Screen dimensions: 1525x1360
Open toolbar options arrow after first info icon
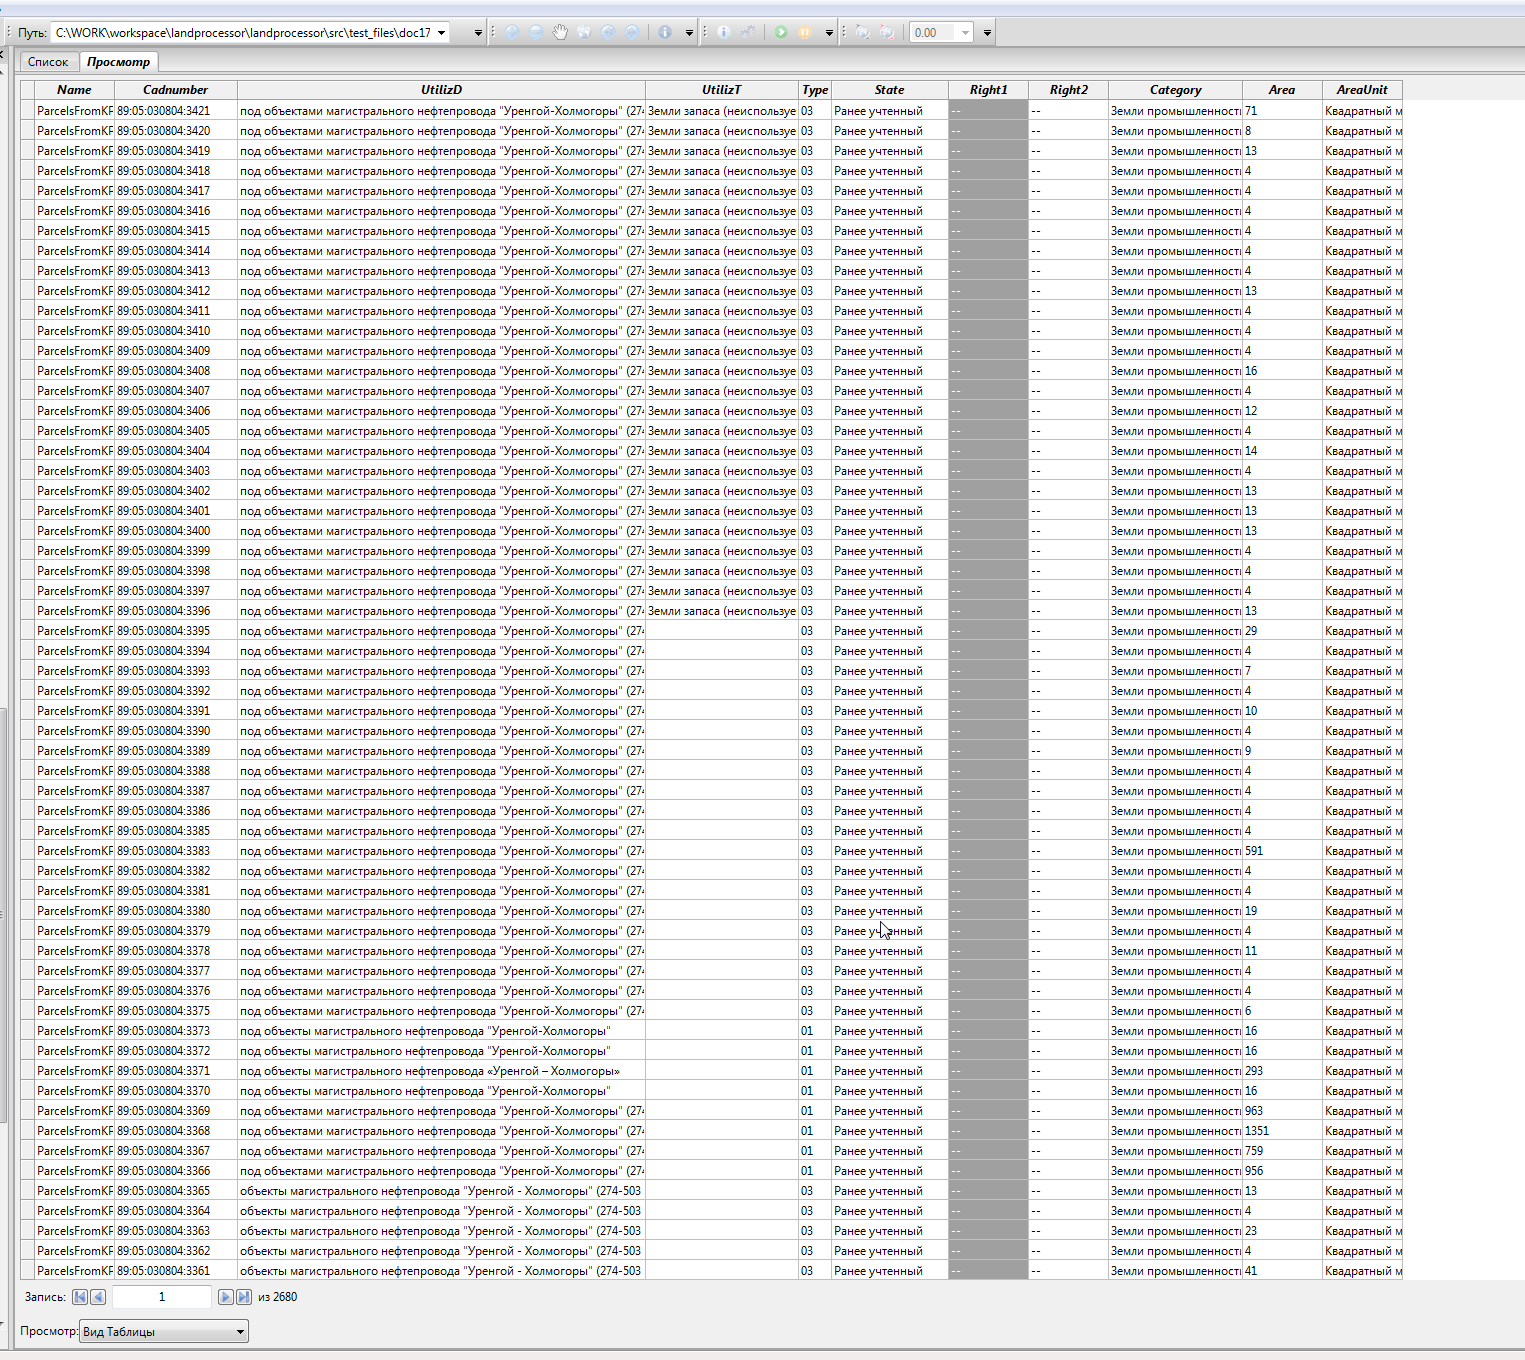tap(689, 33)
